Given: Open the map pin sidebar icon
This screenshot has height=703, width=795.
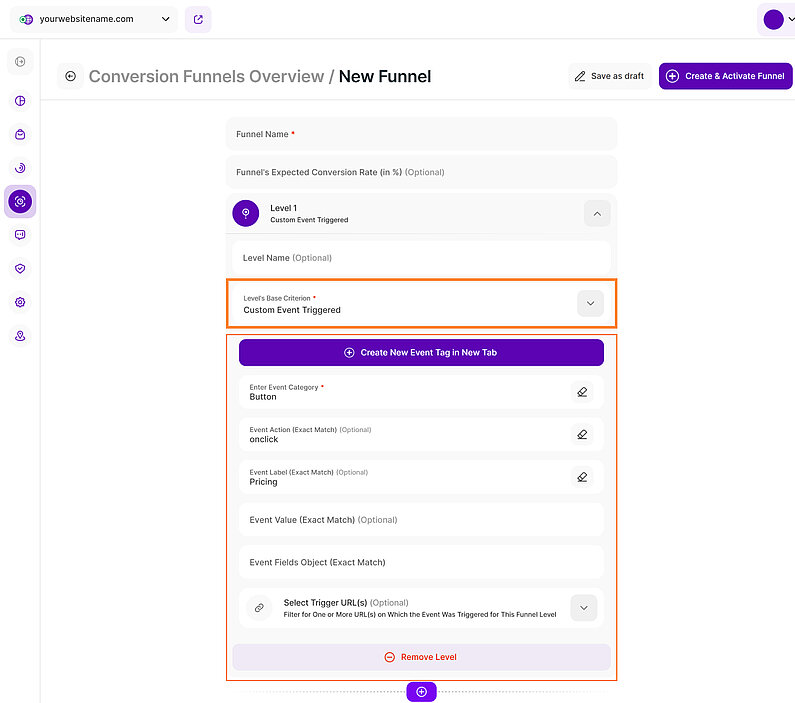Looking at the screenshot, I should pyautogui.click(x=20, y=336).
